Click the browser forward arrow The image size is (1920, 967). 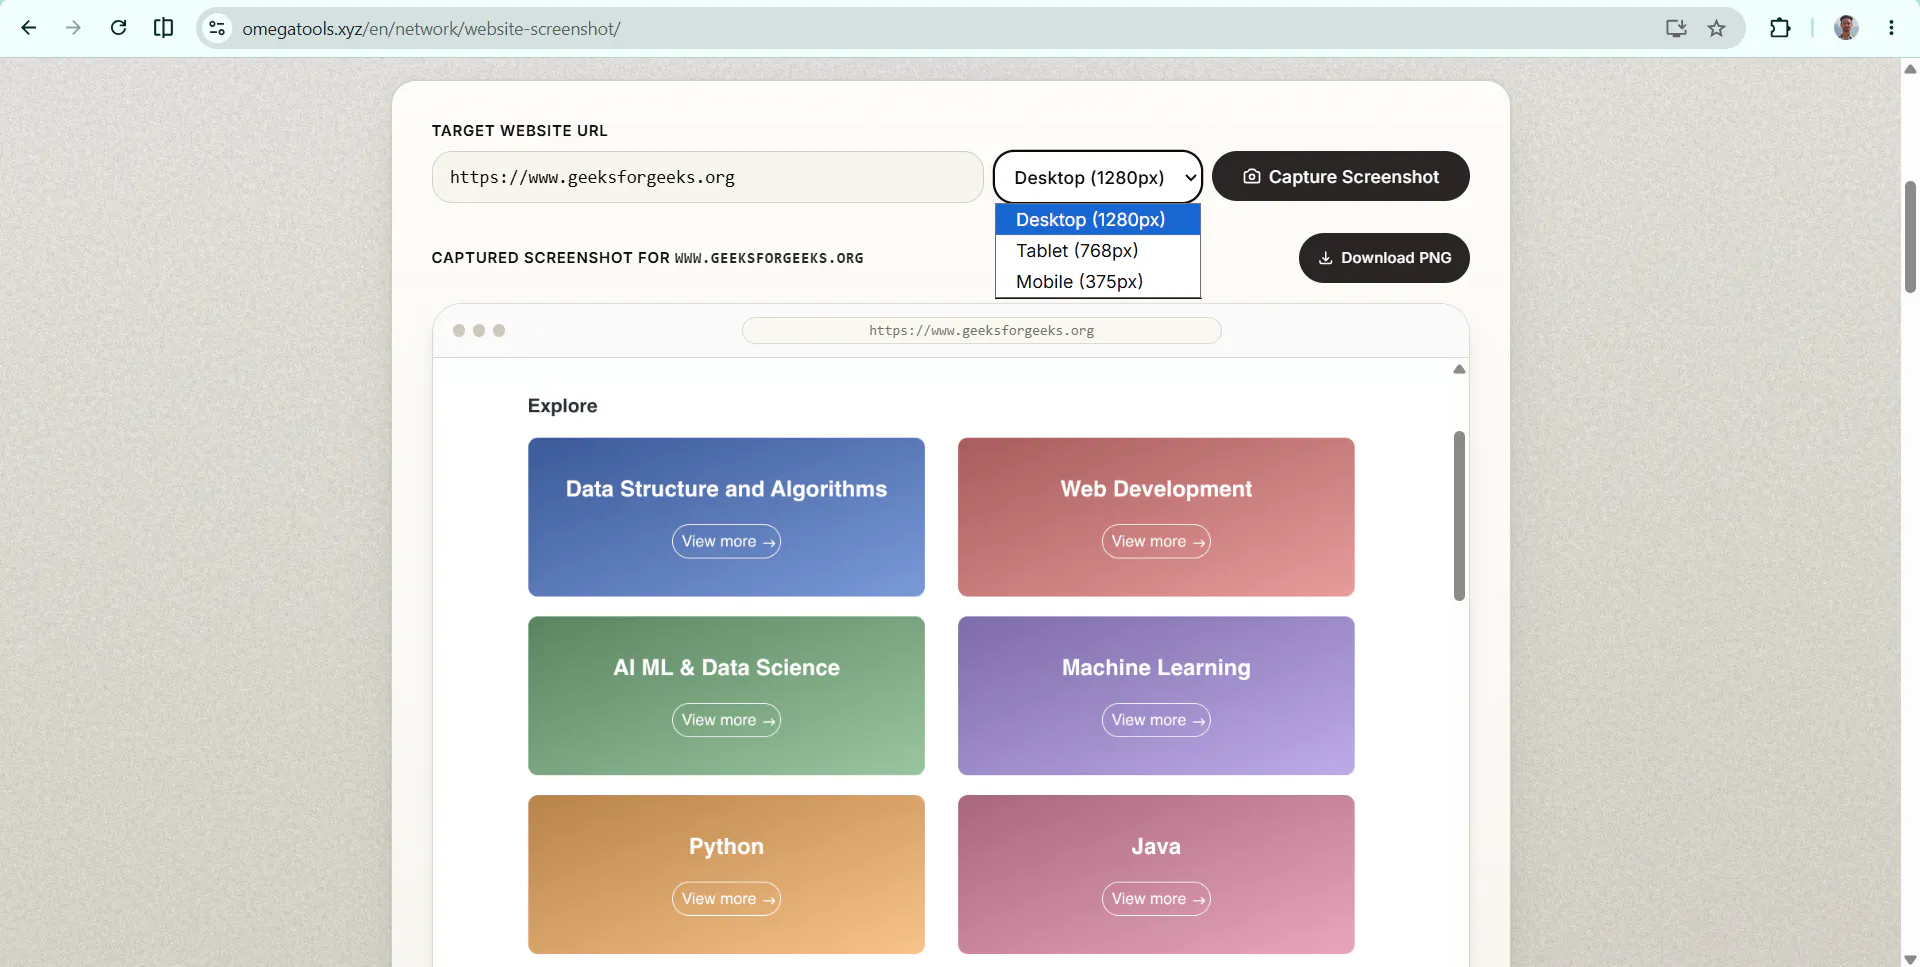[x=73, y=28]
